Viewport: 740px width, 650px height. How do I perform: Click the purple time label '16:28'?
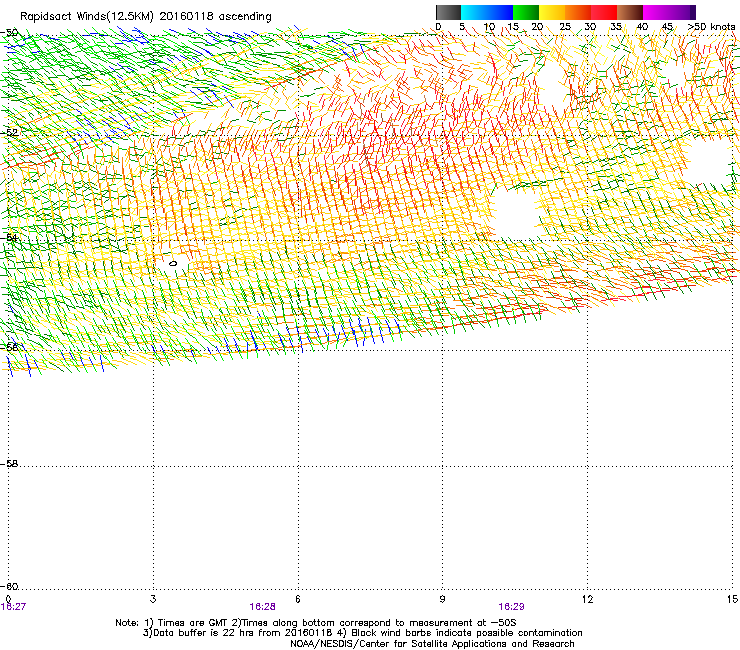(262, 607)
